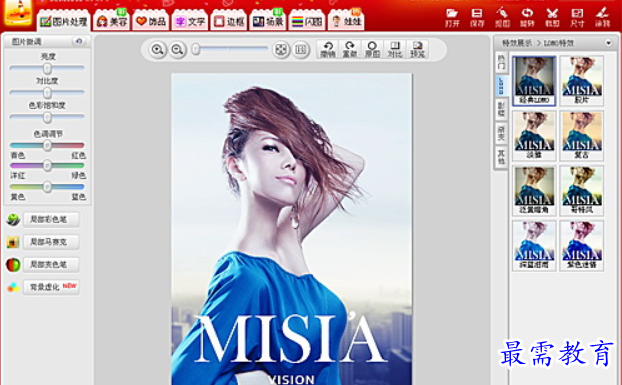Click the MISIA poster on the canvas
This screenshot has width=622, height=385.
click(x=292, y=229)
